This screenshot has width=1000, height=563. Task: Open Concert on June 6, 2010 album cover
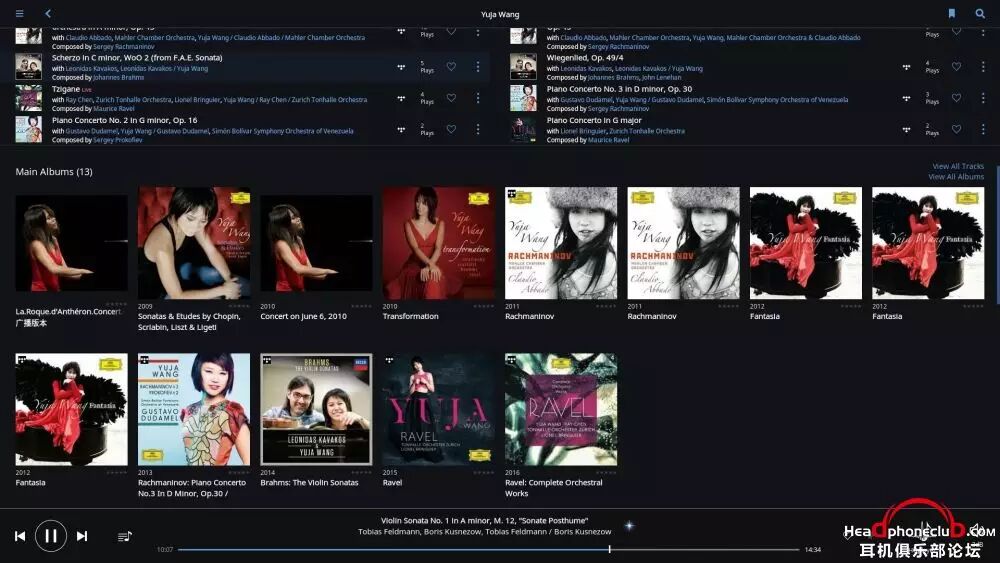[x=316, y=243]
